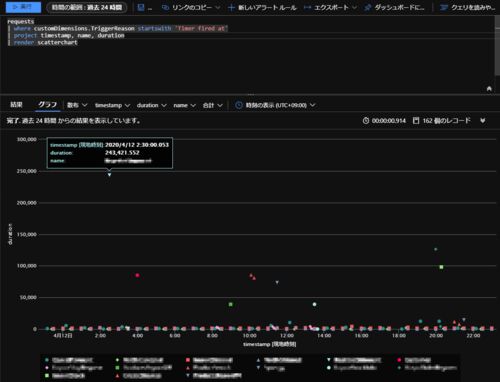The width and height of the screenshot is (500, 382).
Task: Expand the timestamp axis dropdown
Action: click(x=112, y=105)
